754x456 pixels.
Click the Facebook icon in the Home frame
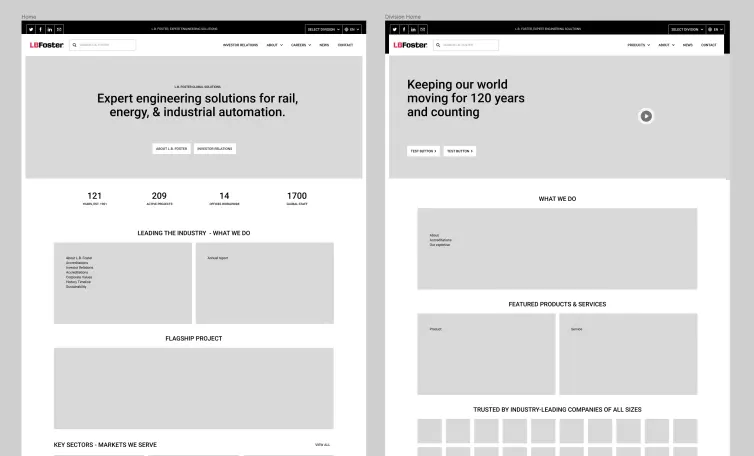click(40, 29)
